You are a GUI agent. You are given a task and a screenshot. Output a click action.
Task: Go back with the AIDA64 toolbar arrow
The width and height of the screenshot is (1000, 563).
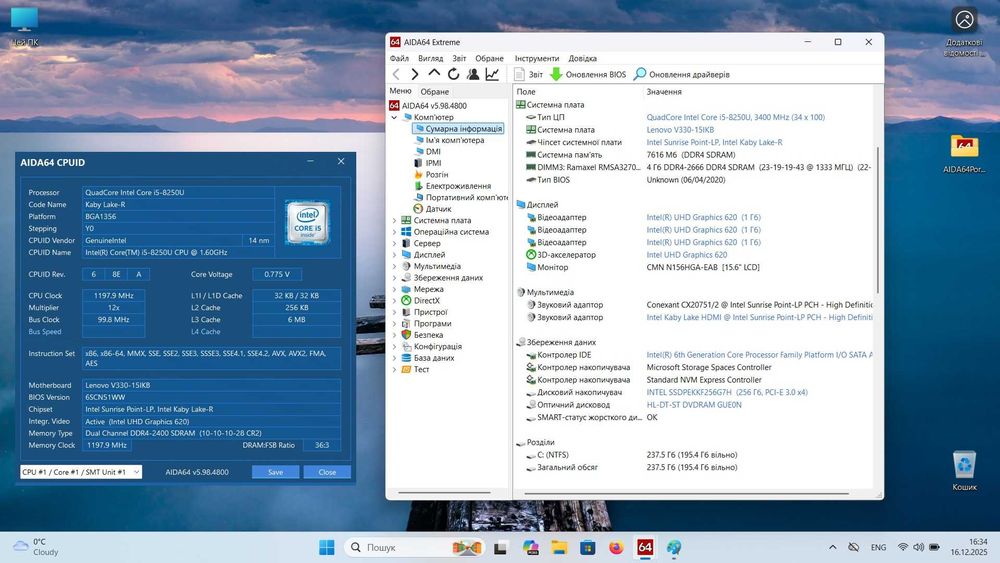397,75
